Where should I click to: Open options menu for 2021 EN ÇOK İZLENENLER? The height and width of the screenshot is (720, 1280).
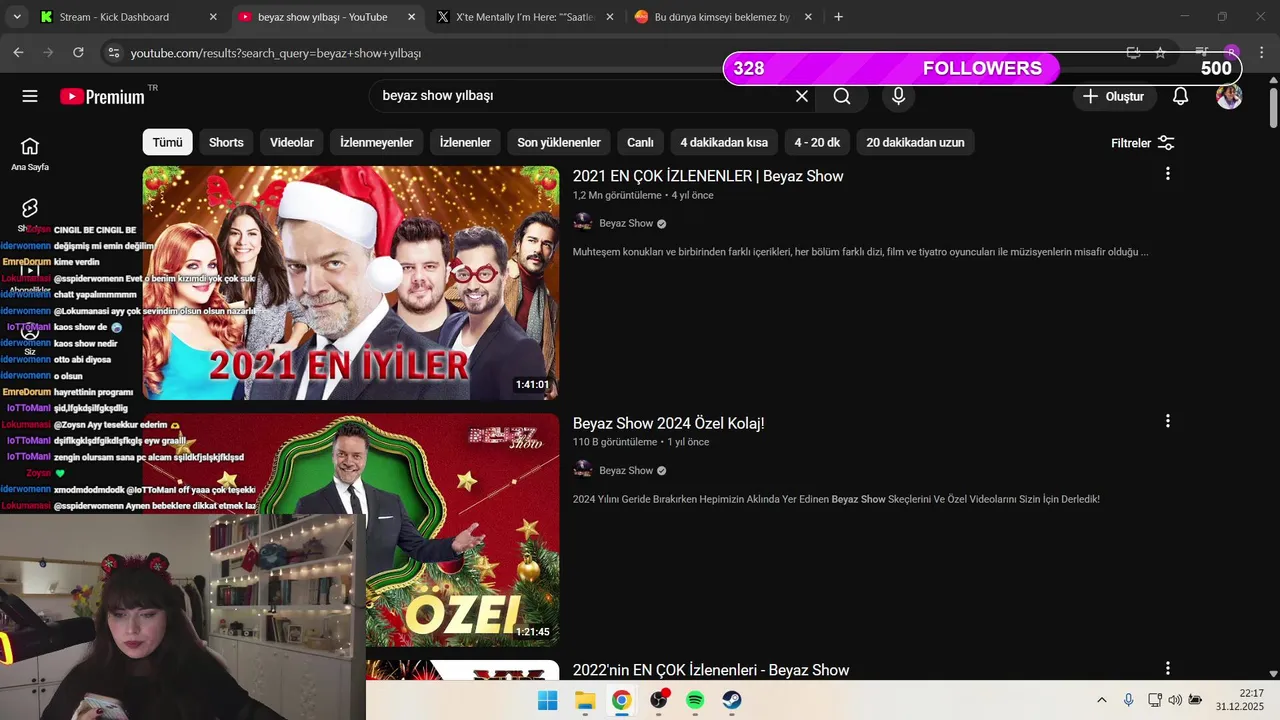click(x=1167, y=174)
